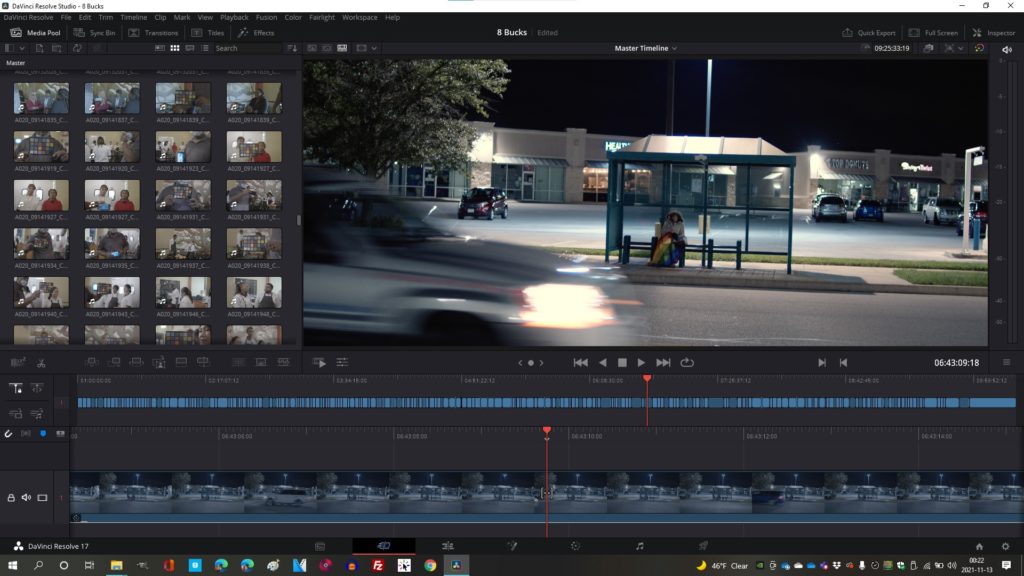Lock track one with padlock icon
This screenshot has height=576, width=1024.
pyautogui.click(x=11, y=497)
